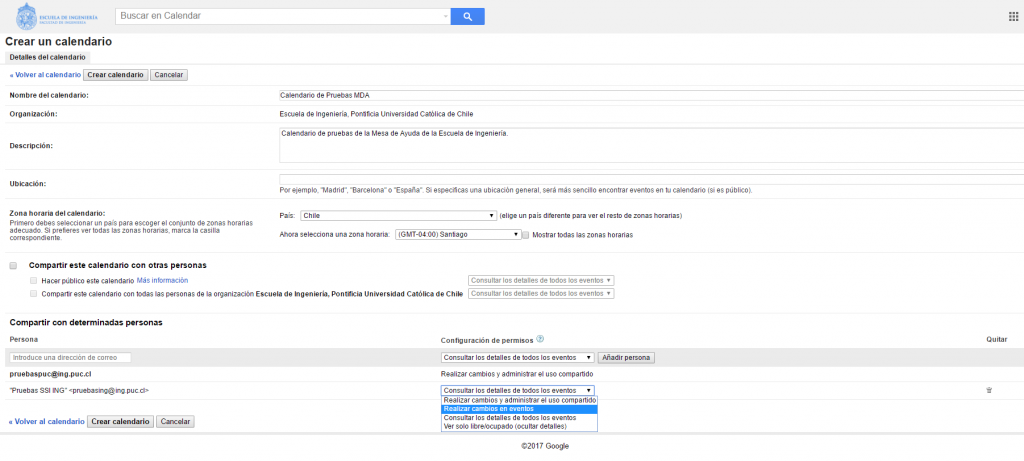Click top Crear calendario button

click(116, 75)
